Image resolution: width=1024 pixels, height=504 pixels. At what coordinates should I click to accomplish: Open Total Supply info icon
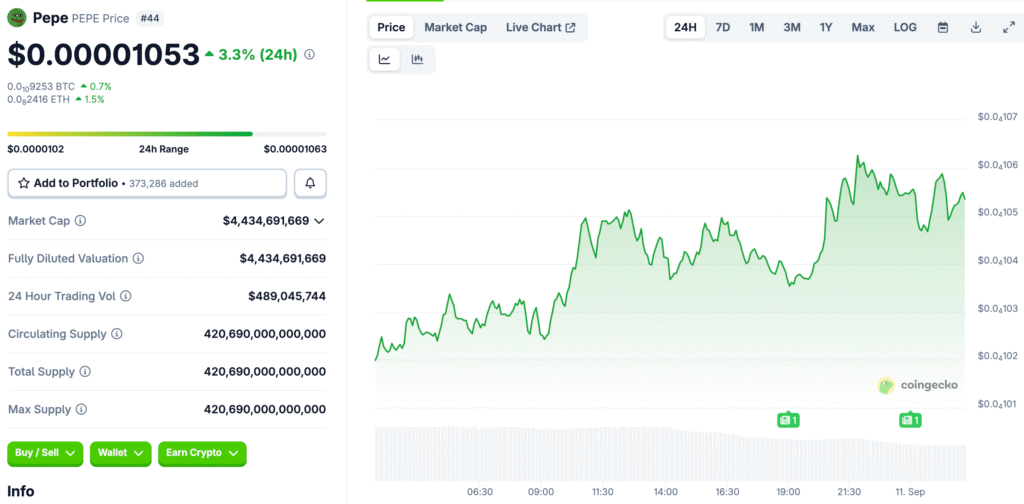tap(85, 371)
